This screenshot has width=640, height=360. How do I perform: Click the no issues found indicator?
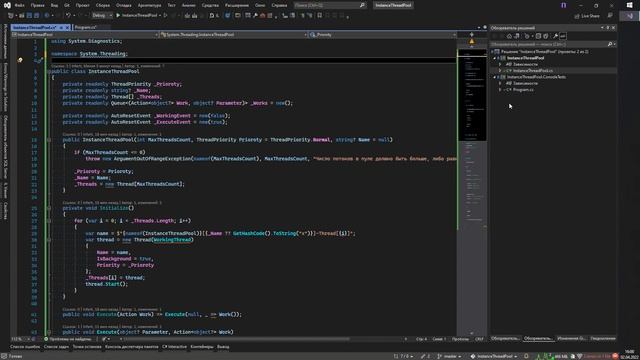point(68,339)
